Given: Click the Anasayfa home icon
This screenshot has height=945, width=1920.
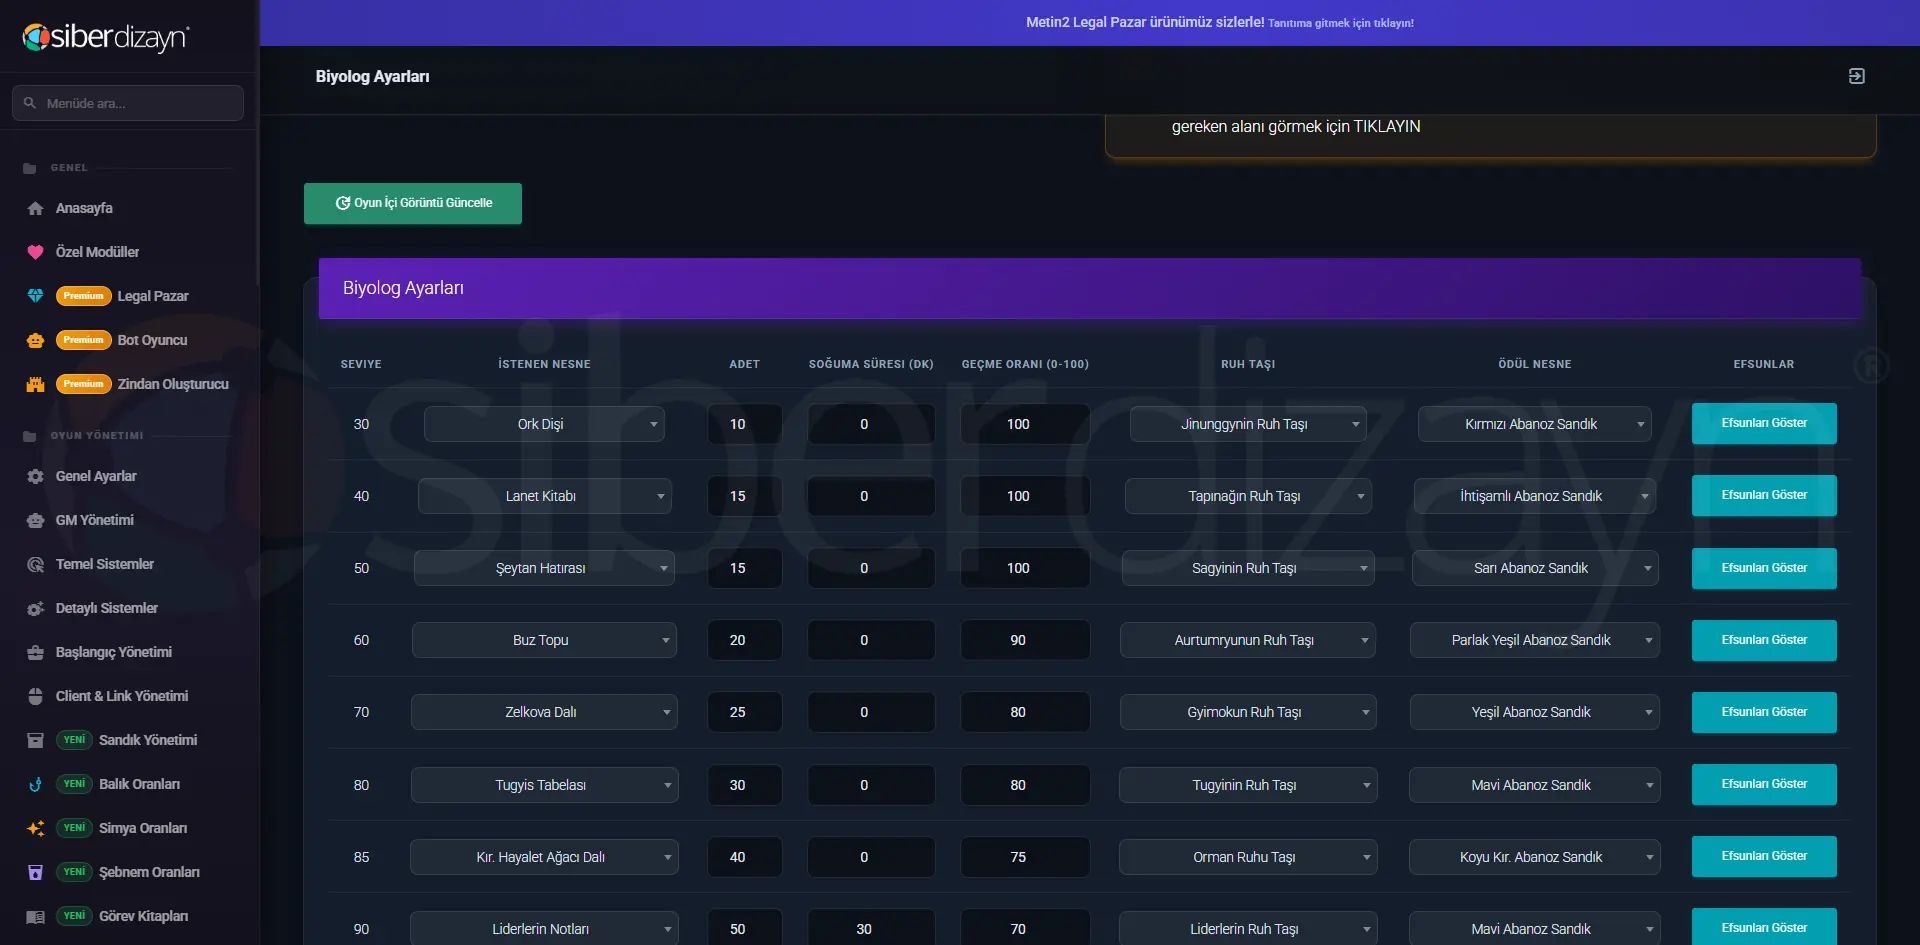Looking at the screenshot, I should pos(35,208).
